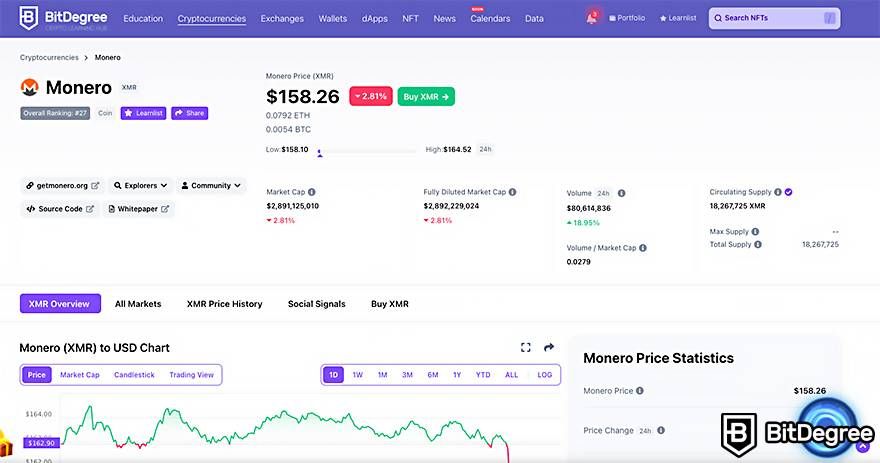
Task: Open the Circulating Supply info icon
Action: [778, 192]
